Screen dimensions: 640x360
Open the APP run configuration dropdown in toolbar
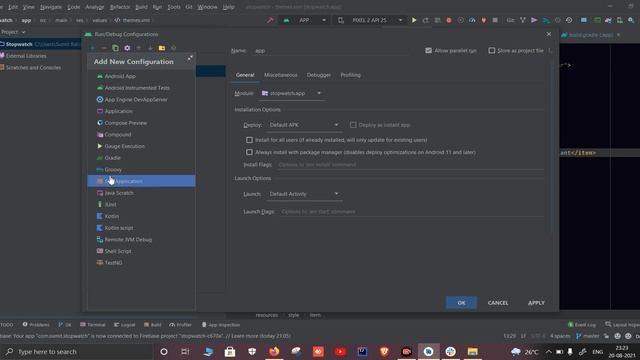[x=305, y=20]
